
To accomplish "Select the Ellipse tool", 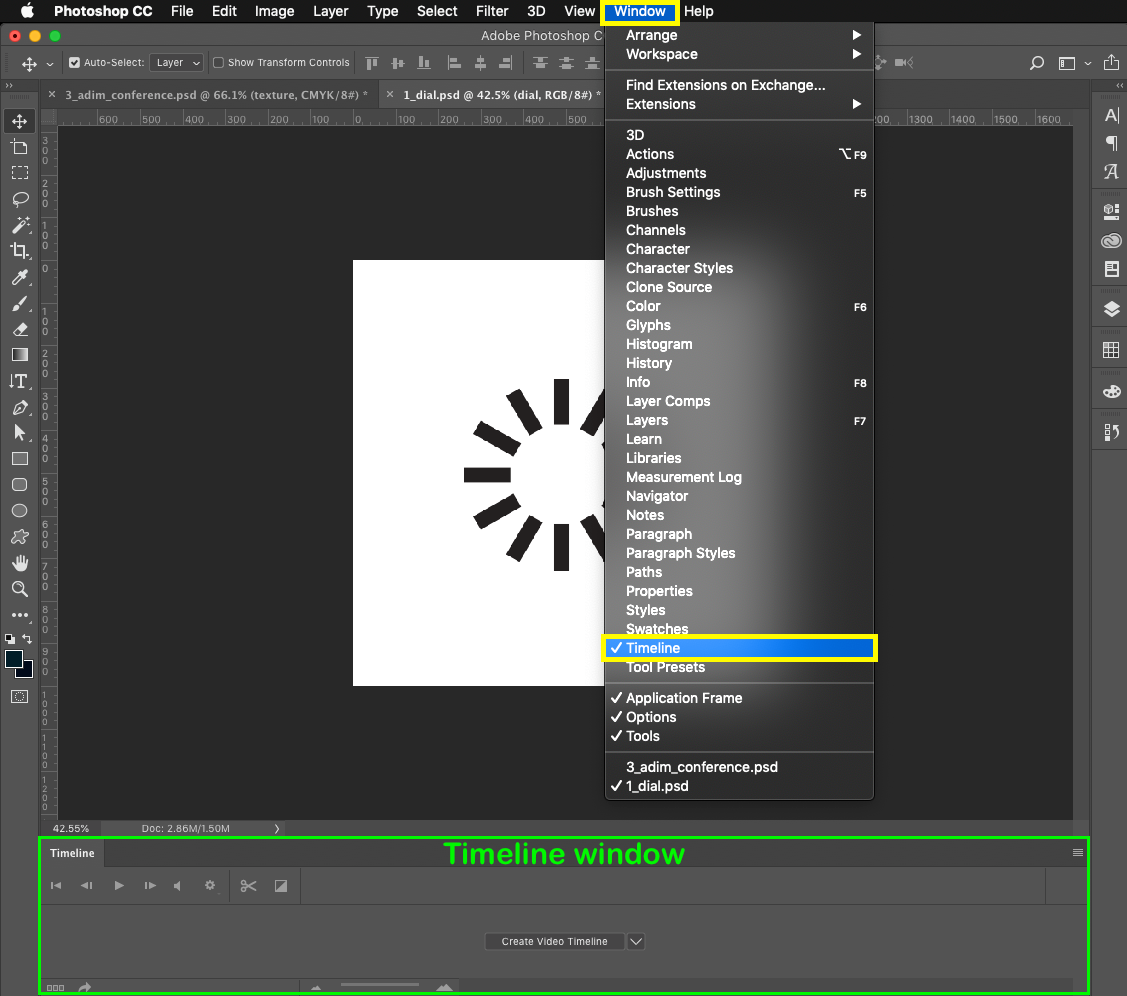I will tap(19, 510).
